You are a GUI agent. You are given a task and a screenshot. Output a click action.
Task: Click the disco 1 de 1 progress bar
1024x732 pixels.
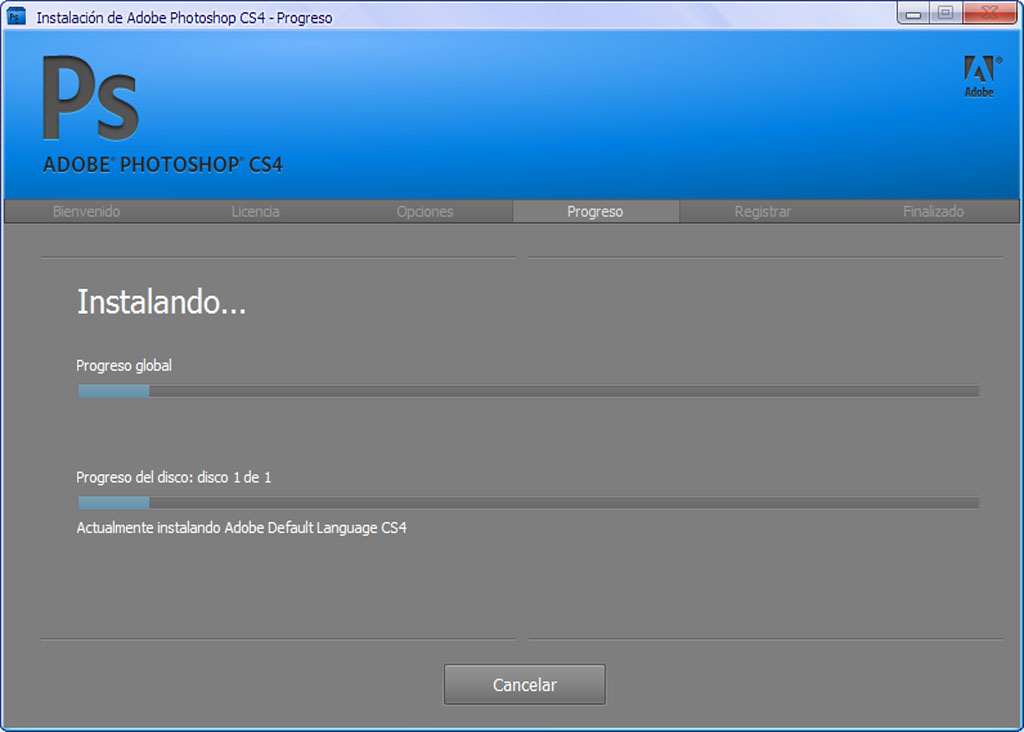pos(528,503)
